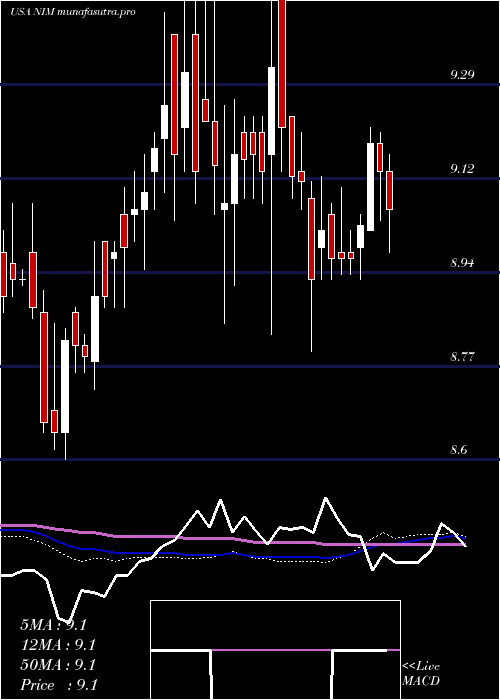This screenshot has height=700, width=500.
Task: Click the 5MA : 9.1 readout
Action: coord(53,625)
